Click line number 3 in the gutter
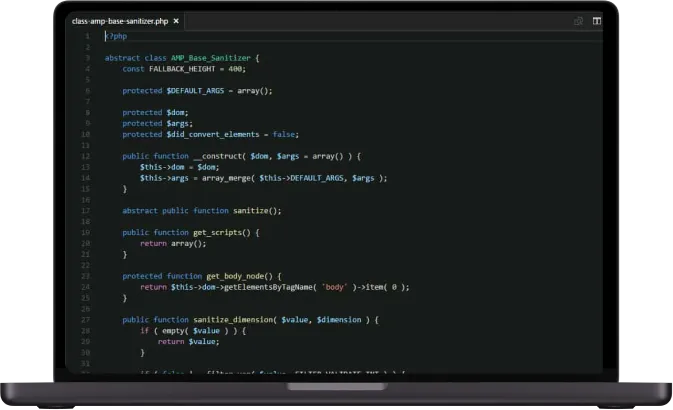Viewport: 673px width, 410px height. click(x=87, y=58)
